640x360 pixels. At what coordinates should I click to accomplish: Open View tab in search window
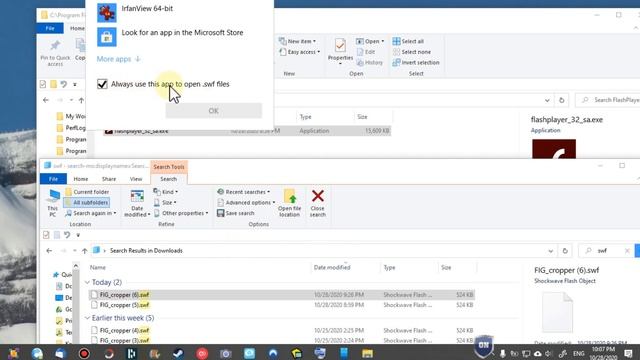(136, 179)
